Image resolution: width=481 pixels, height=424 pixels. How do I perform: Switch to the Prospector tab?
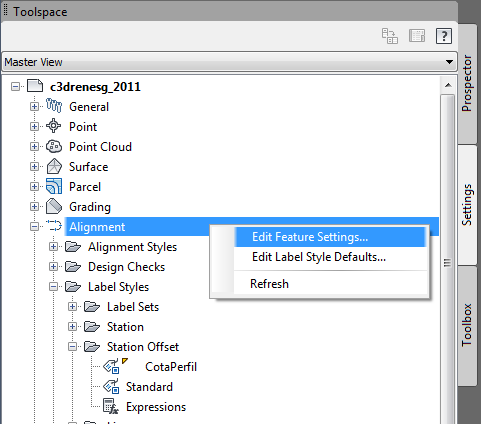click(467, 83)
